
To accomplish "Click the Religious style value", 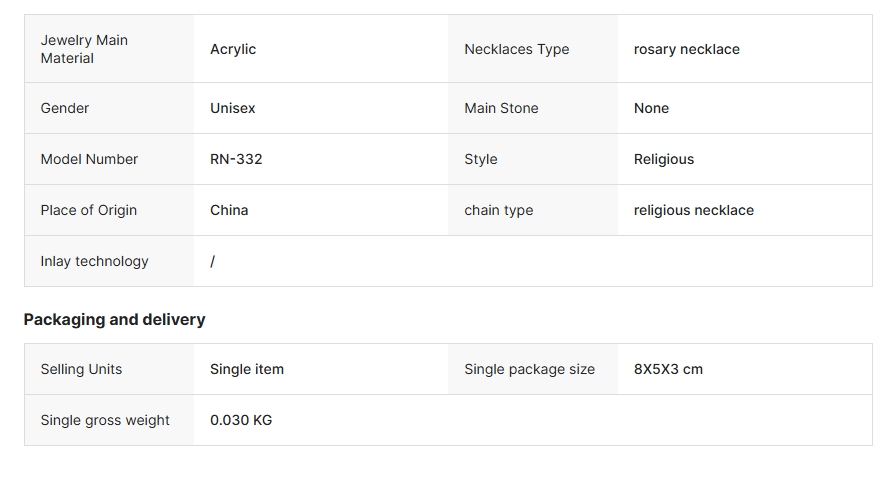I will coord(664,160).
